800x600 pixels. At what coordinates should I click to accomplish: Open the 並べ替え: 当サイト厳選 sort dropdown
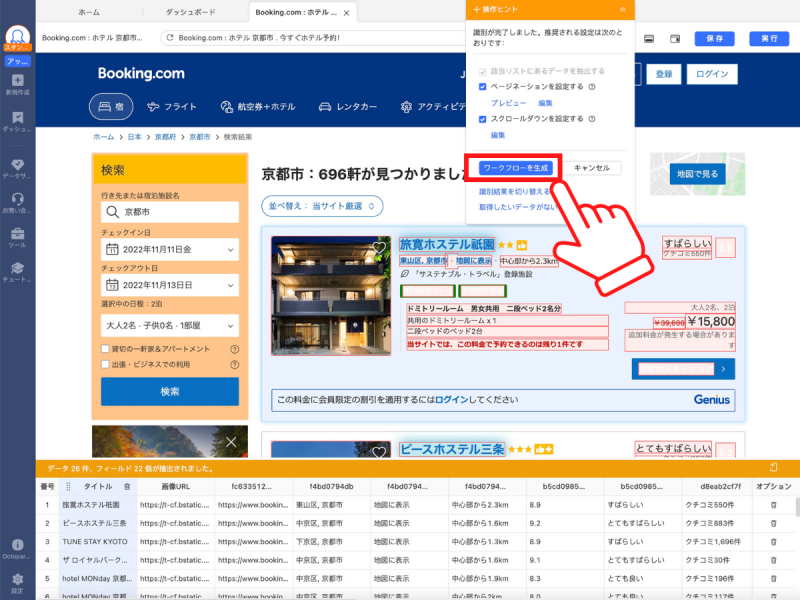[x=322, y=206]
